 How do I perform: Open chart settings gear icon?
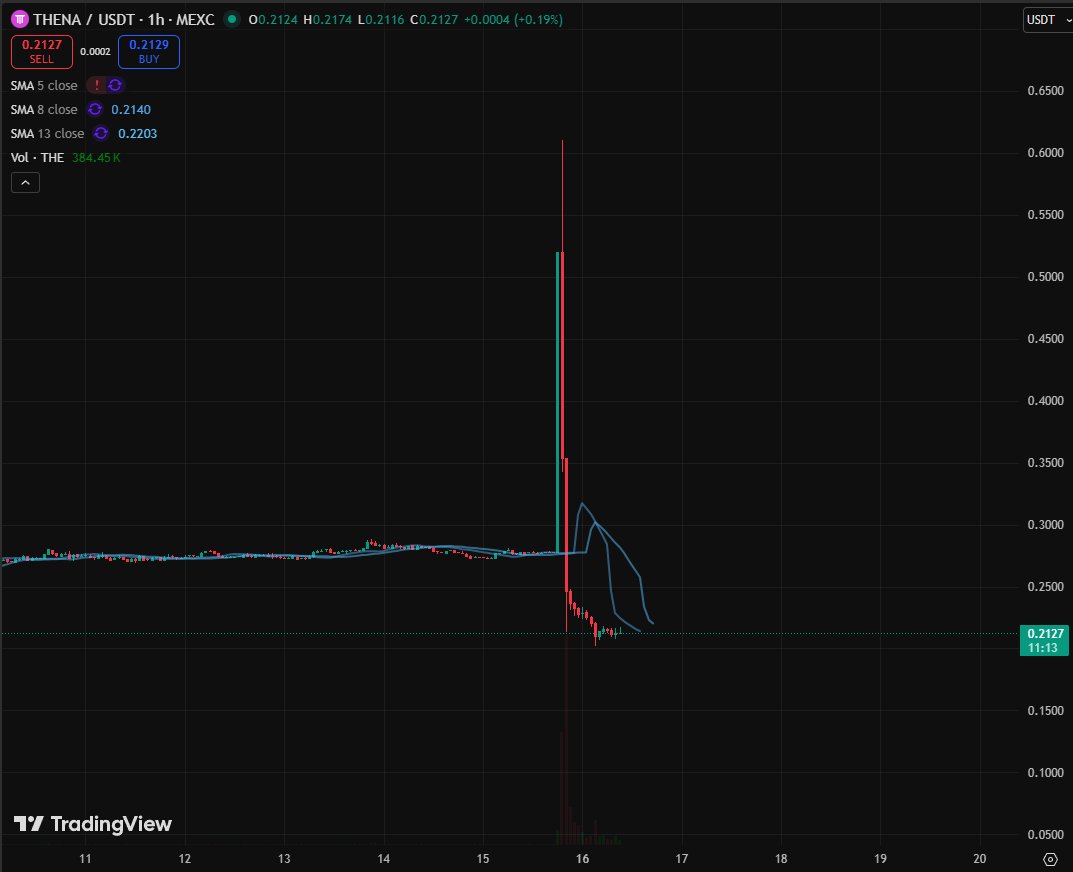(1050, 859)
